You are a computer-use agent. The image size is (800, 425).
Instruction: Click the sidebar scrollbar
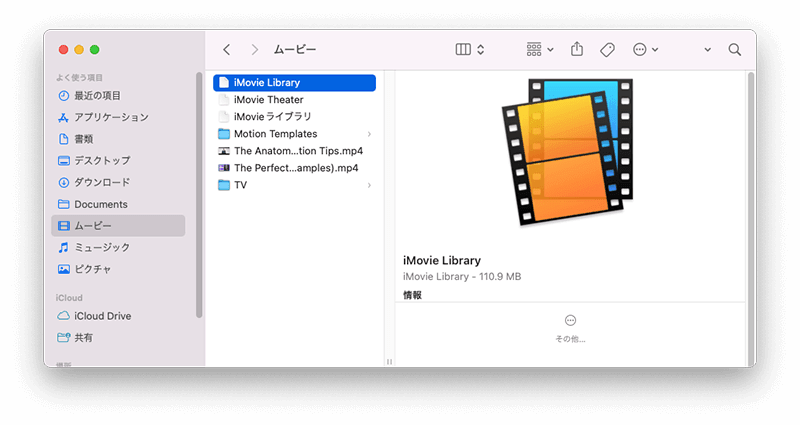(199, 194)
